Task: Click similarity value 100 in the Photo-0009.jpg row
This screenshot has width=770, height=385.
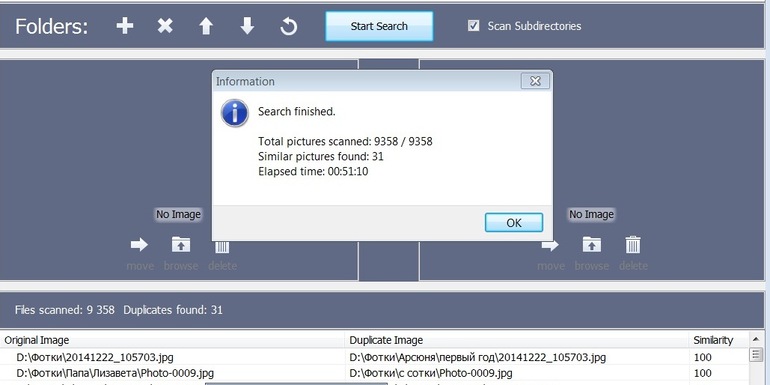Action: click(x=702, y=373)
